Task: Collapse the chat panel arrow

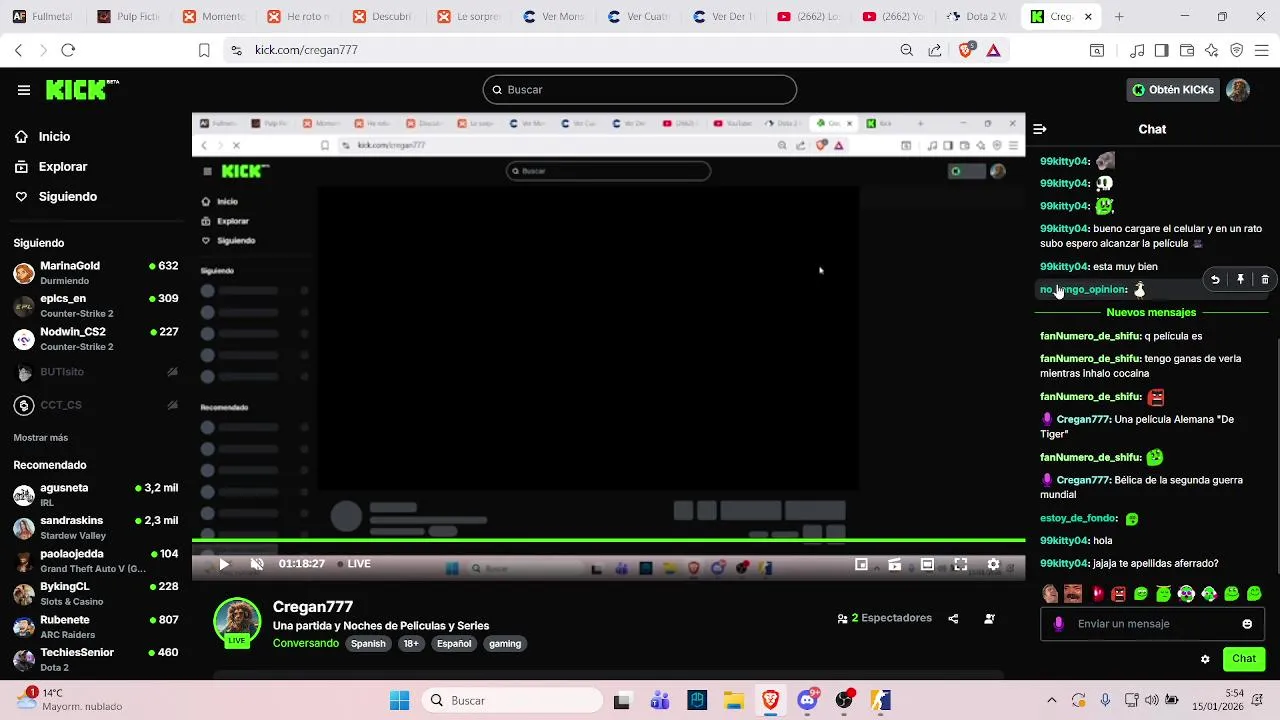Action: 1040,129
